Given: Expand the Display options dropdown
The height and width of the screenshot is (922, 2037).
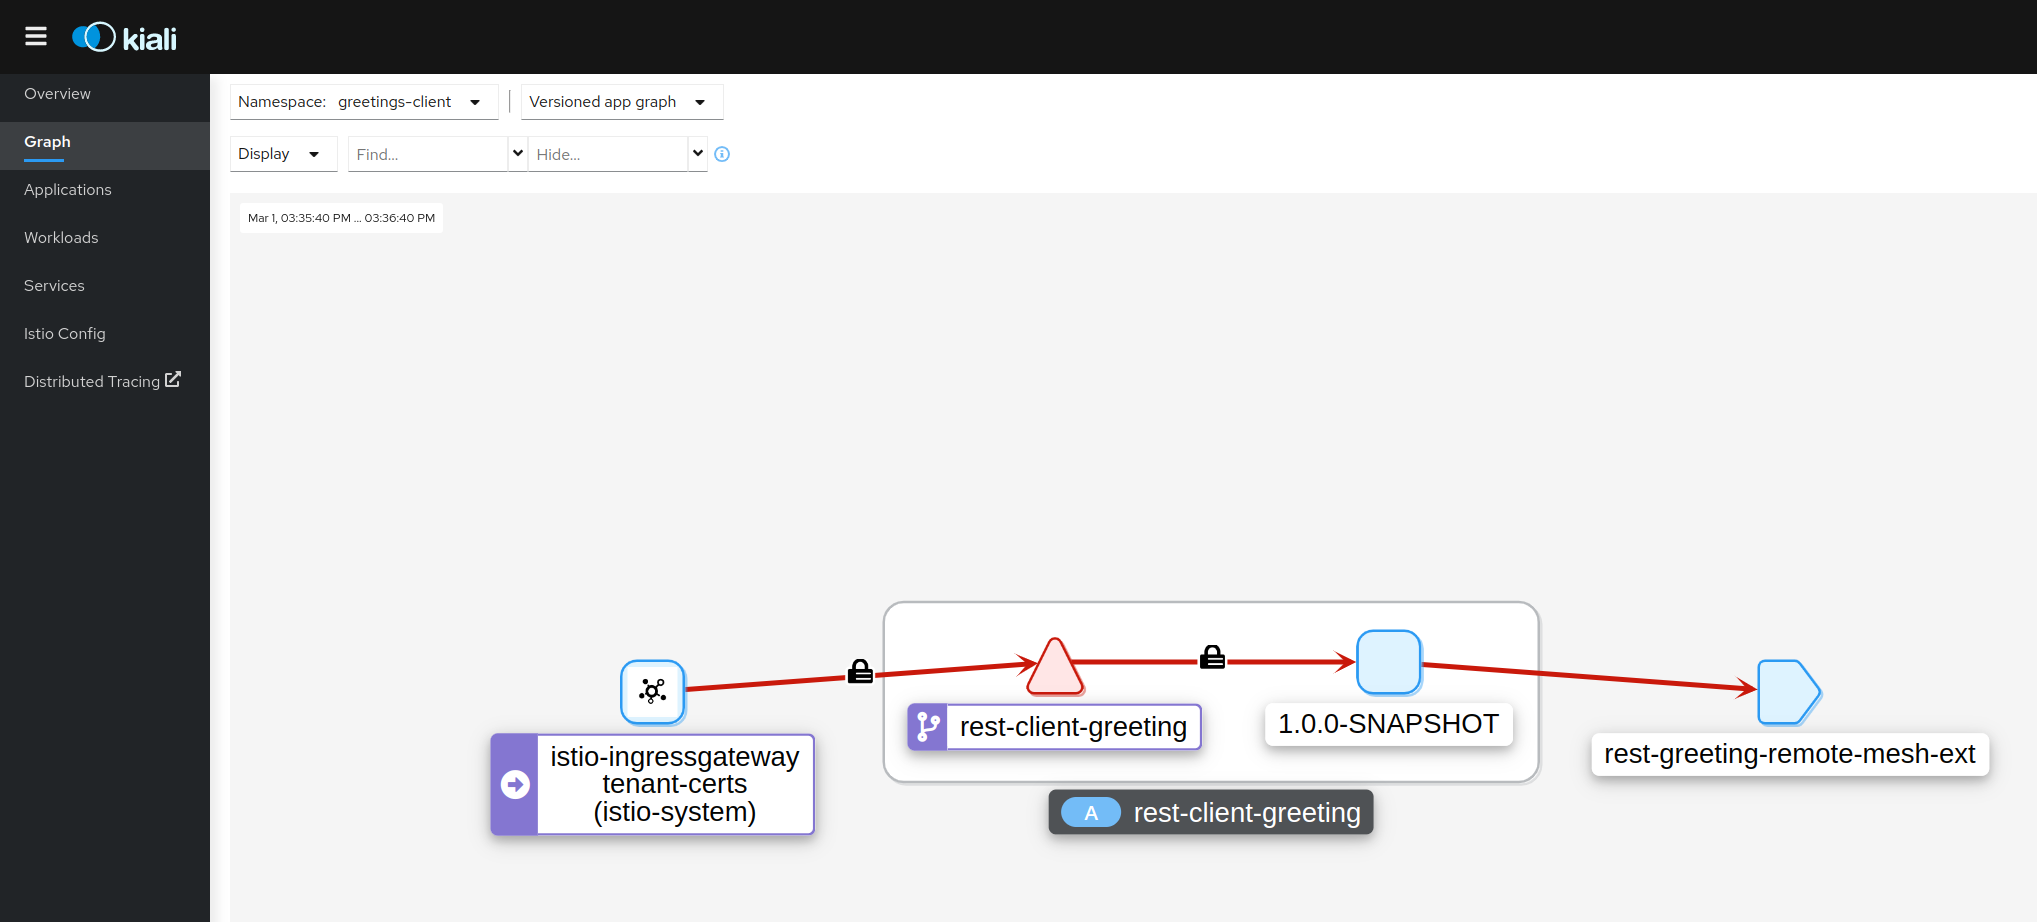Looking at the screenshot, I should [x=283, y=154].
